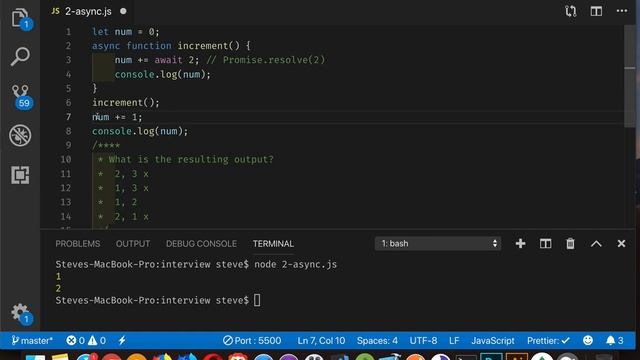Click the Prettier status item
640x360 pixels.
pyautogui.click(x=548, y=340)
